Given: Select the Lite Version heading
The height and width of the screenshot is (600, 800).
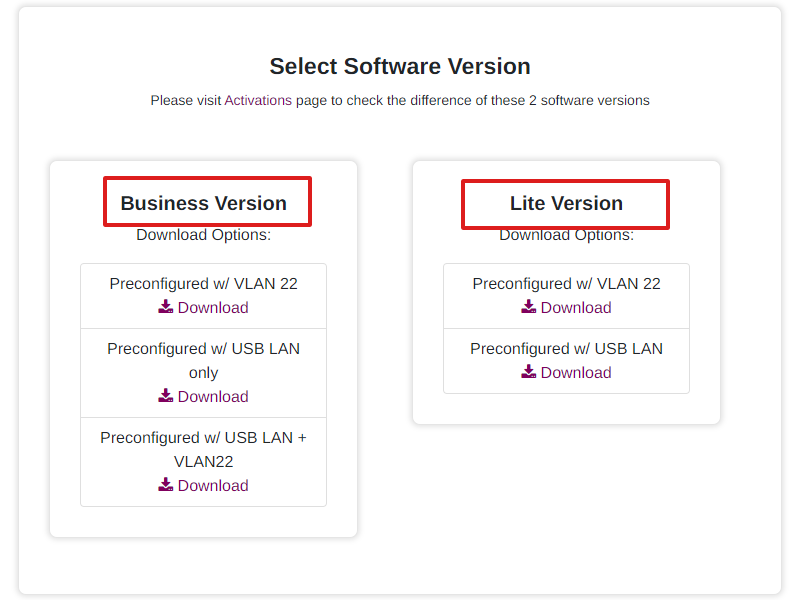Looking at the screenshot, I should click(566, 203).
